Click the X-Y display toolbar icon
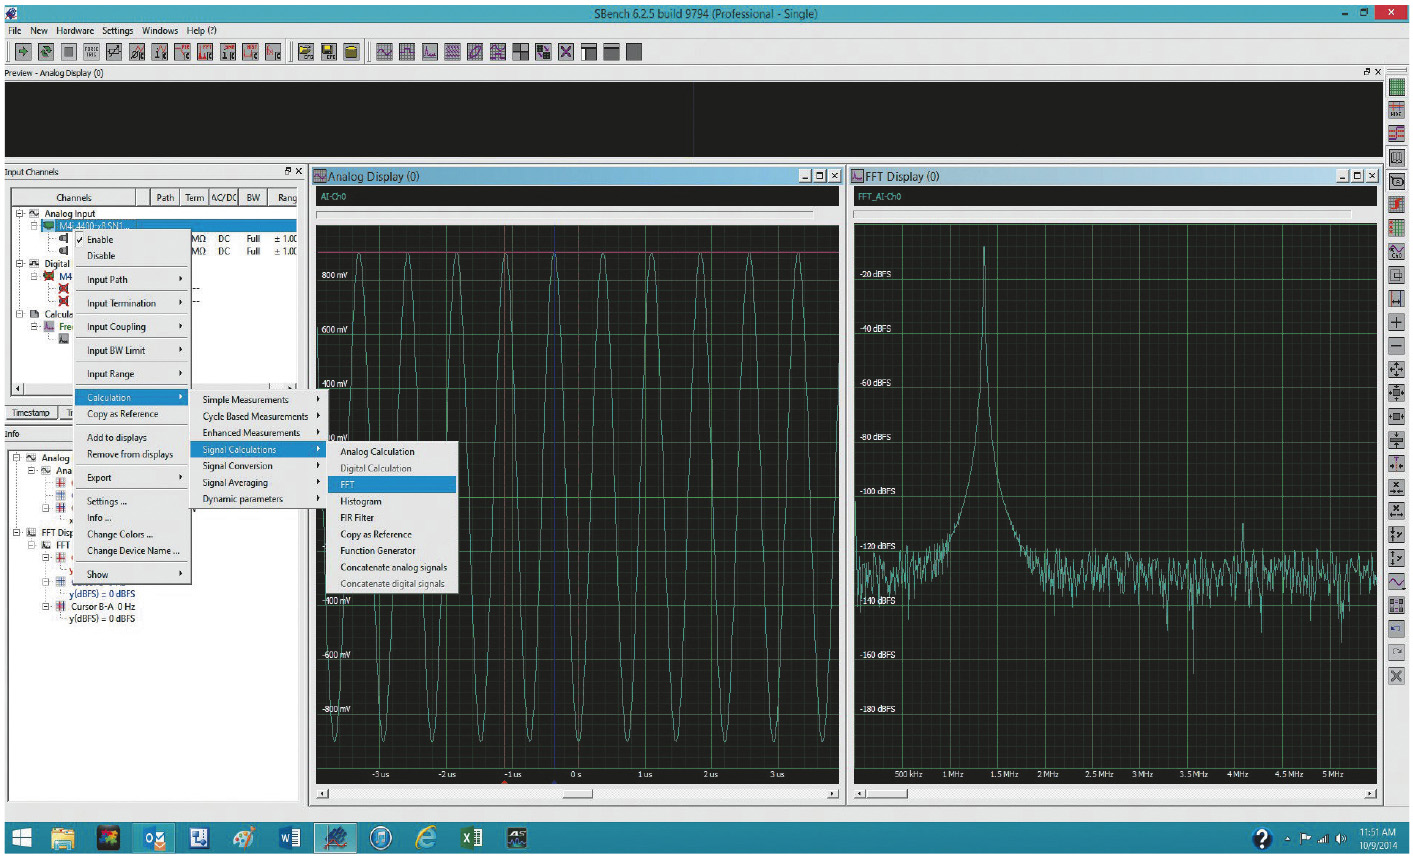This screenshot has width=1413, height=859. pyautogui.click(x=475, y=52)
